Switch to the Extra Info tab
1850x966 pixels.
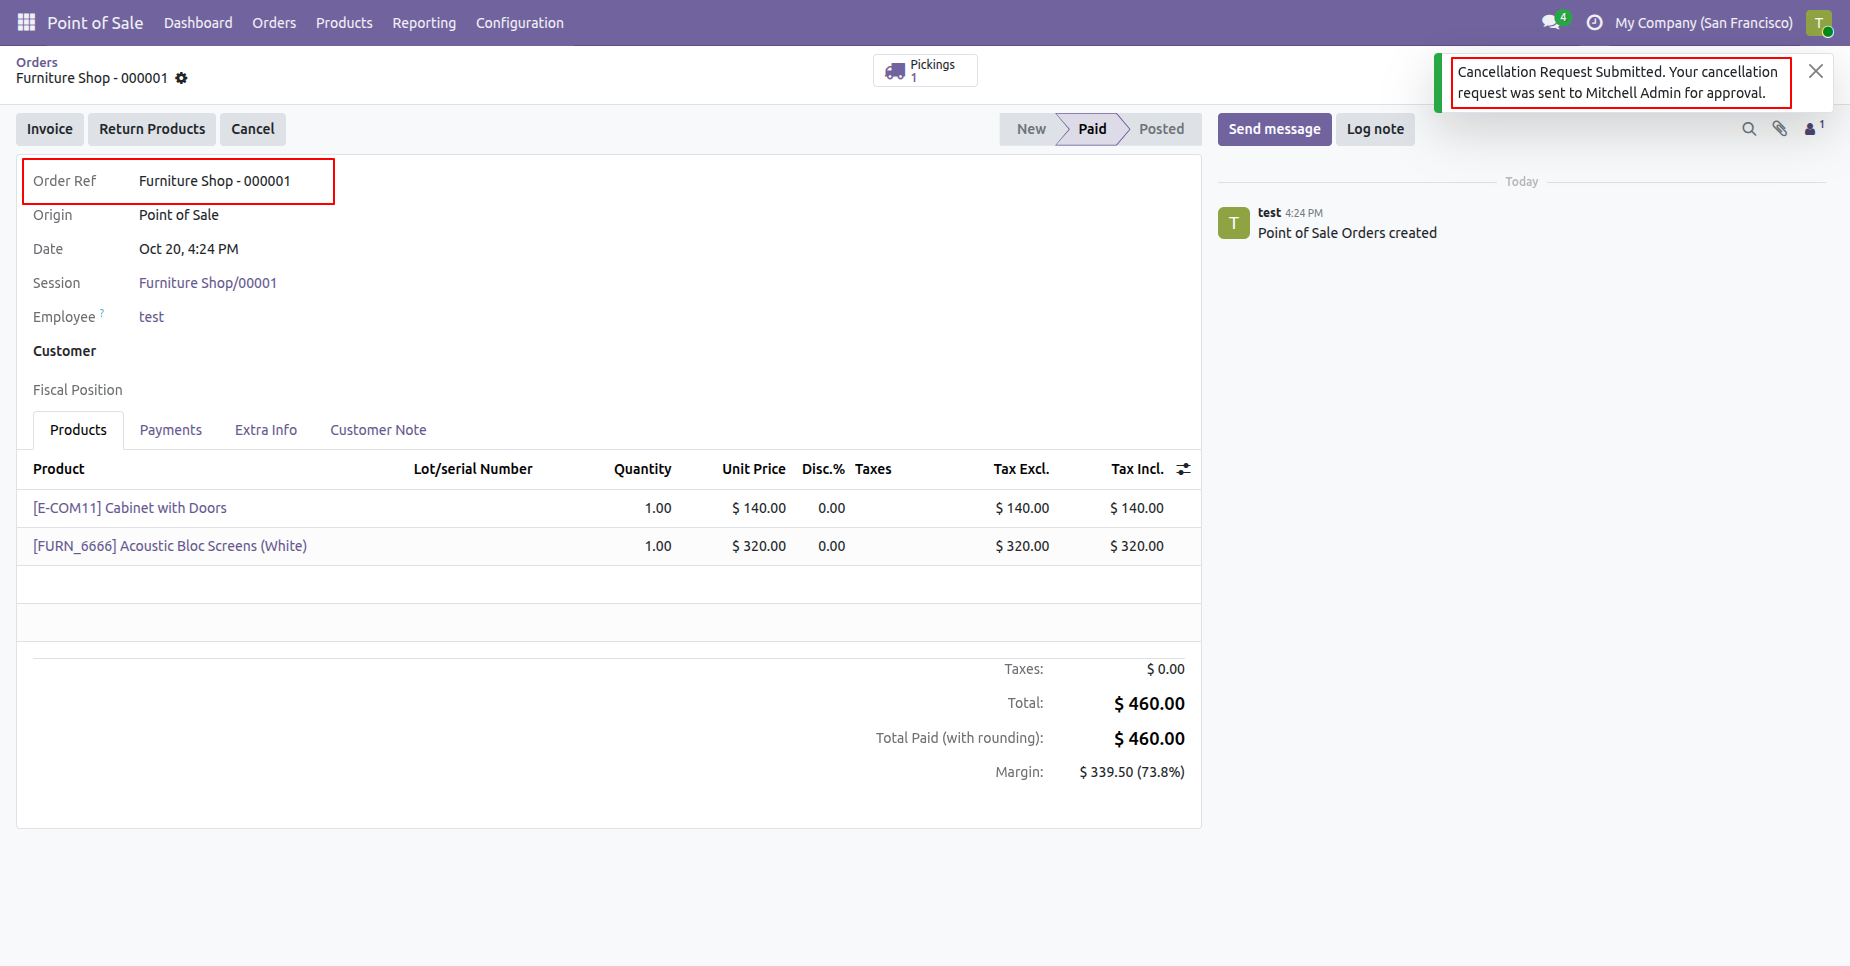[x=266, y=430]
